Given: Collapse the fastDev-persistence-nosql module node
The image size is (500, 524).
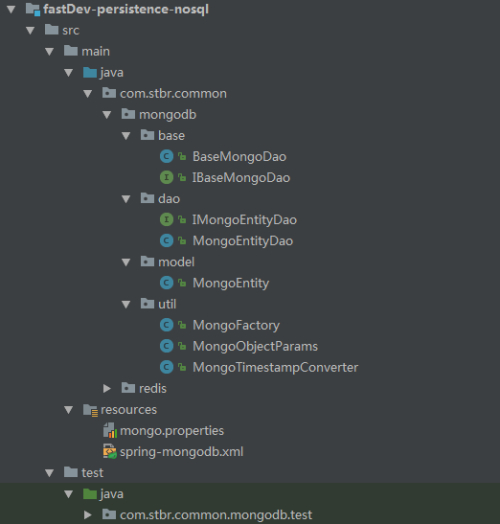Looking at the screenshot, I should tap(11, 9).
